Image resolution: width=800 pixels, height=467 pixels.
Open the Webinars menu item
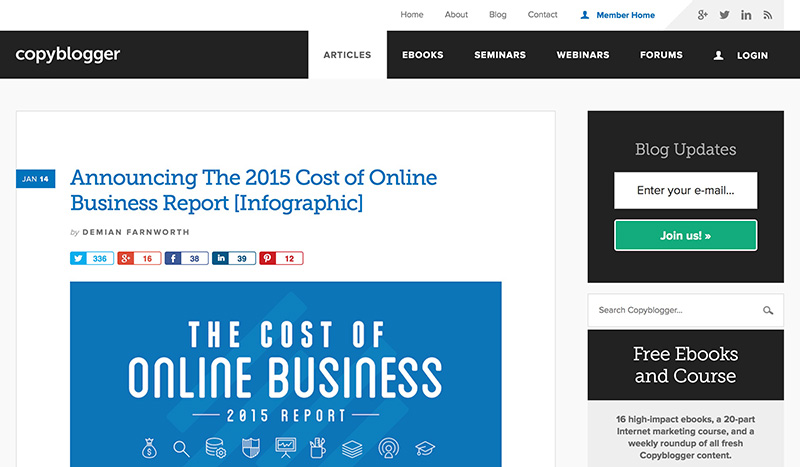pyautogui.click(x=583, y=55)
